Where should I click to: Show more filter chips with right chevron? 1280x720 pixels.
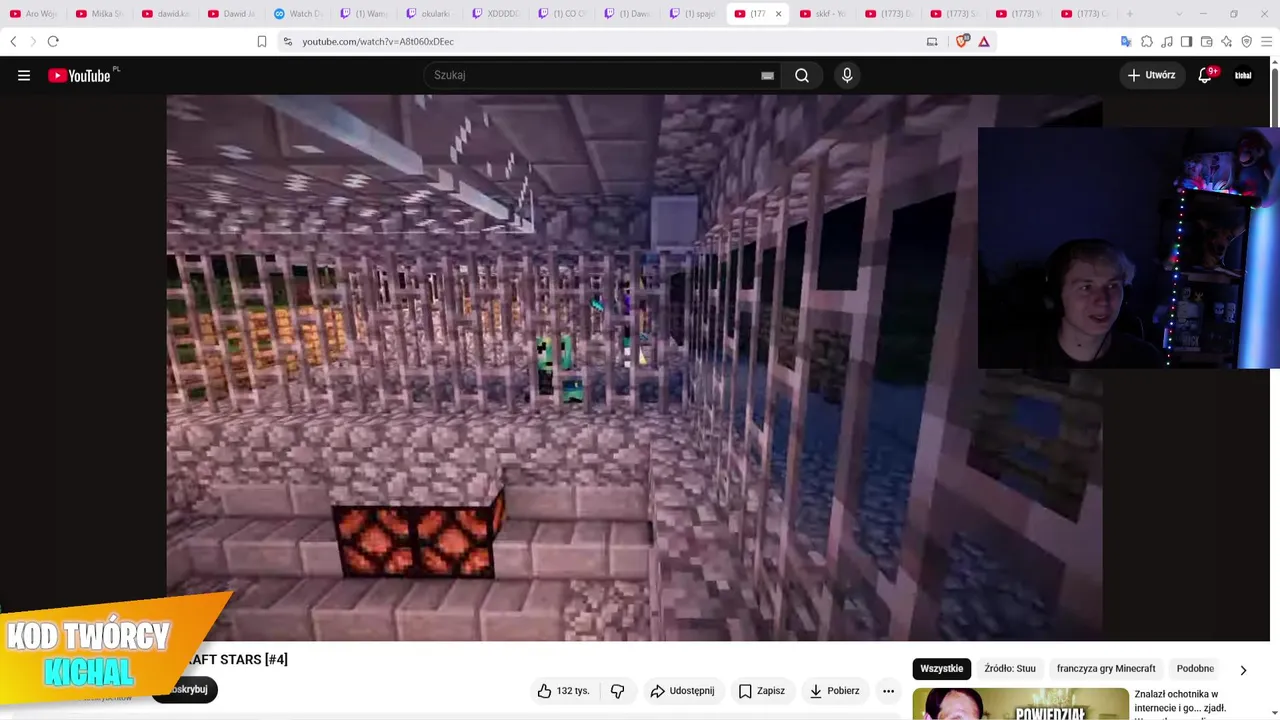point(1243,670)
